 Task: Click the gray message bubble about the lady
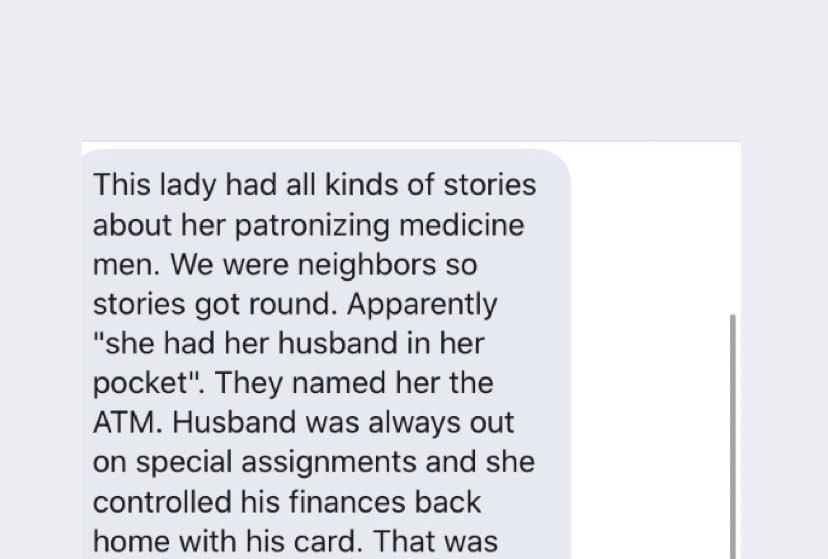pyautogui.click(x=326, y=354)
